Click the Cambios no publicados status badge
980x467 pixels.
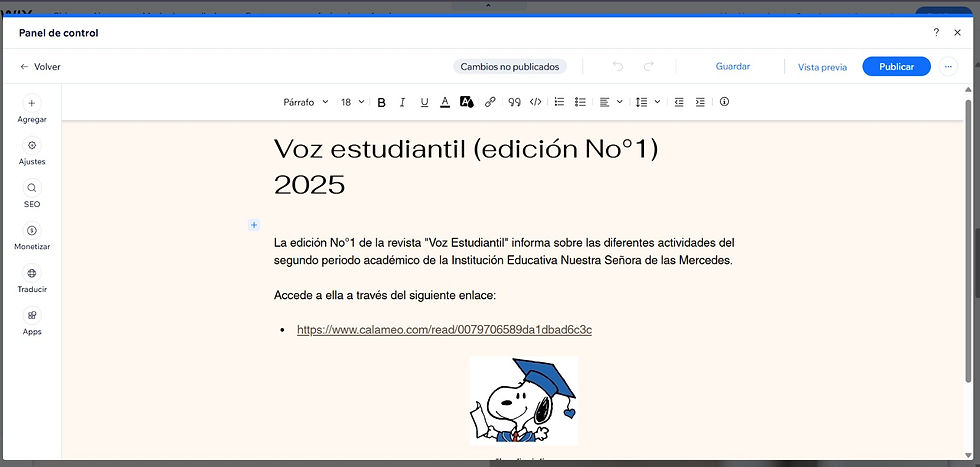coord(509,66)
